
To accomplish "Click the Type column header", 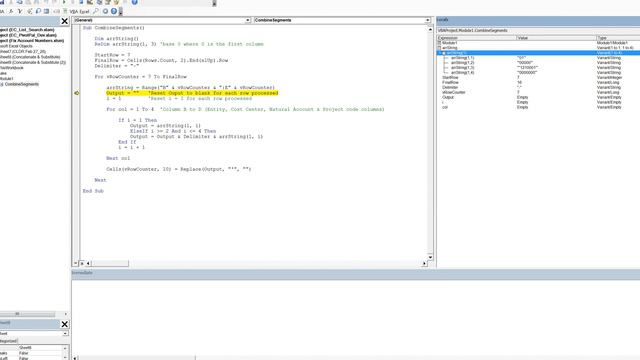I will 618,38.
